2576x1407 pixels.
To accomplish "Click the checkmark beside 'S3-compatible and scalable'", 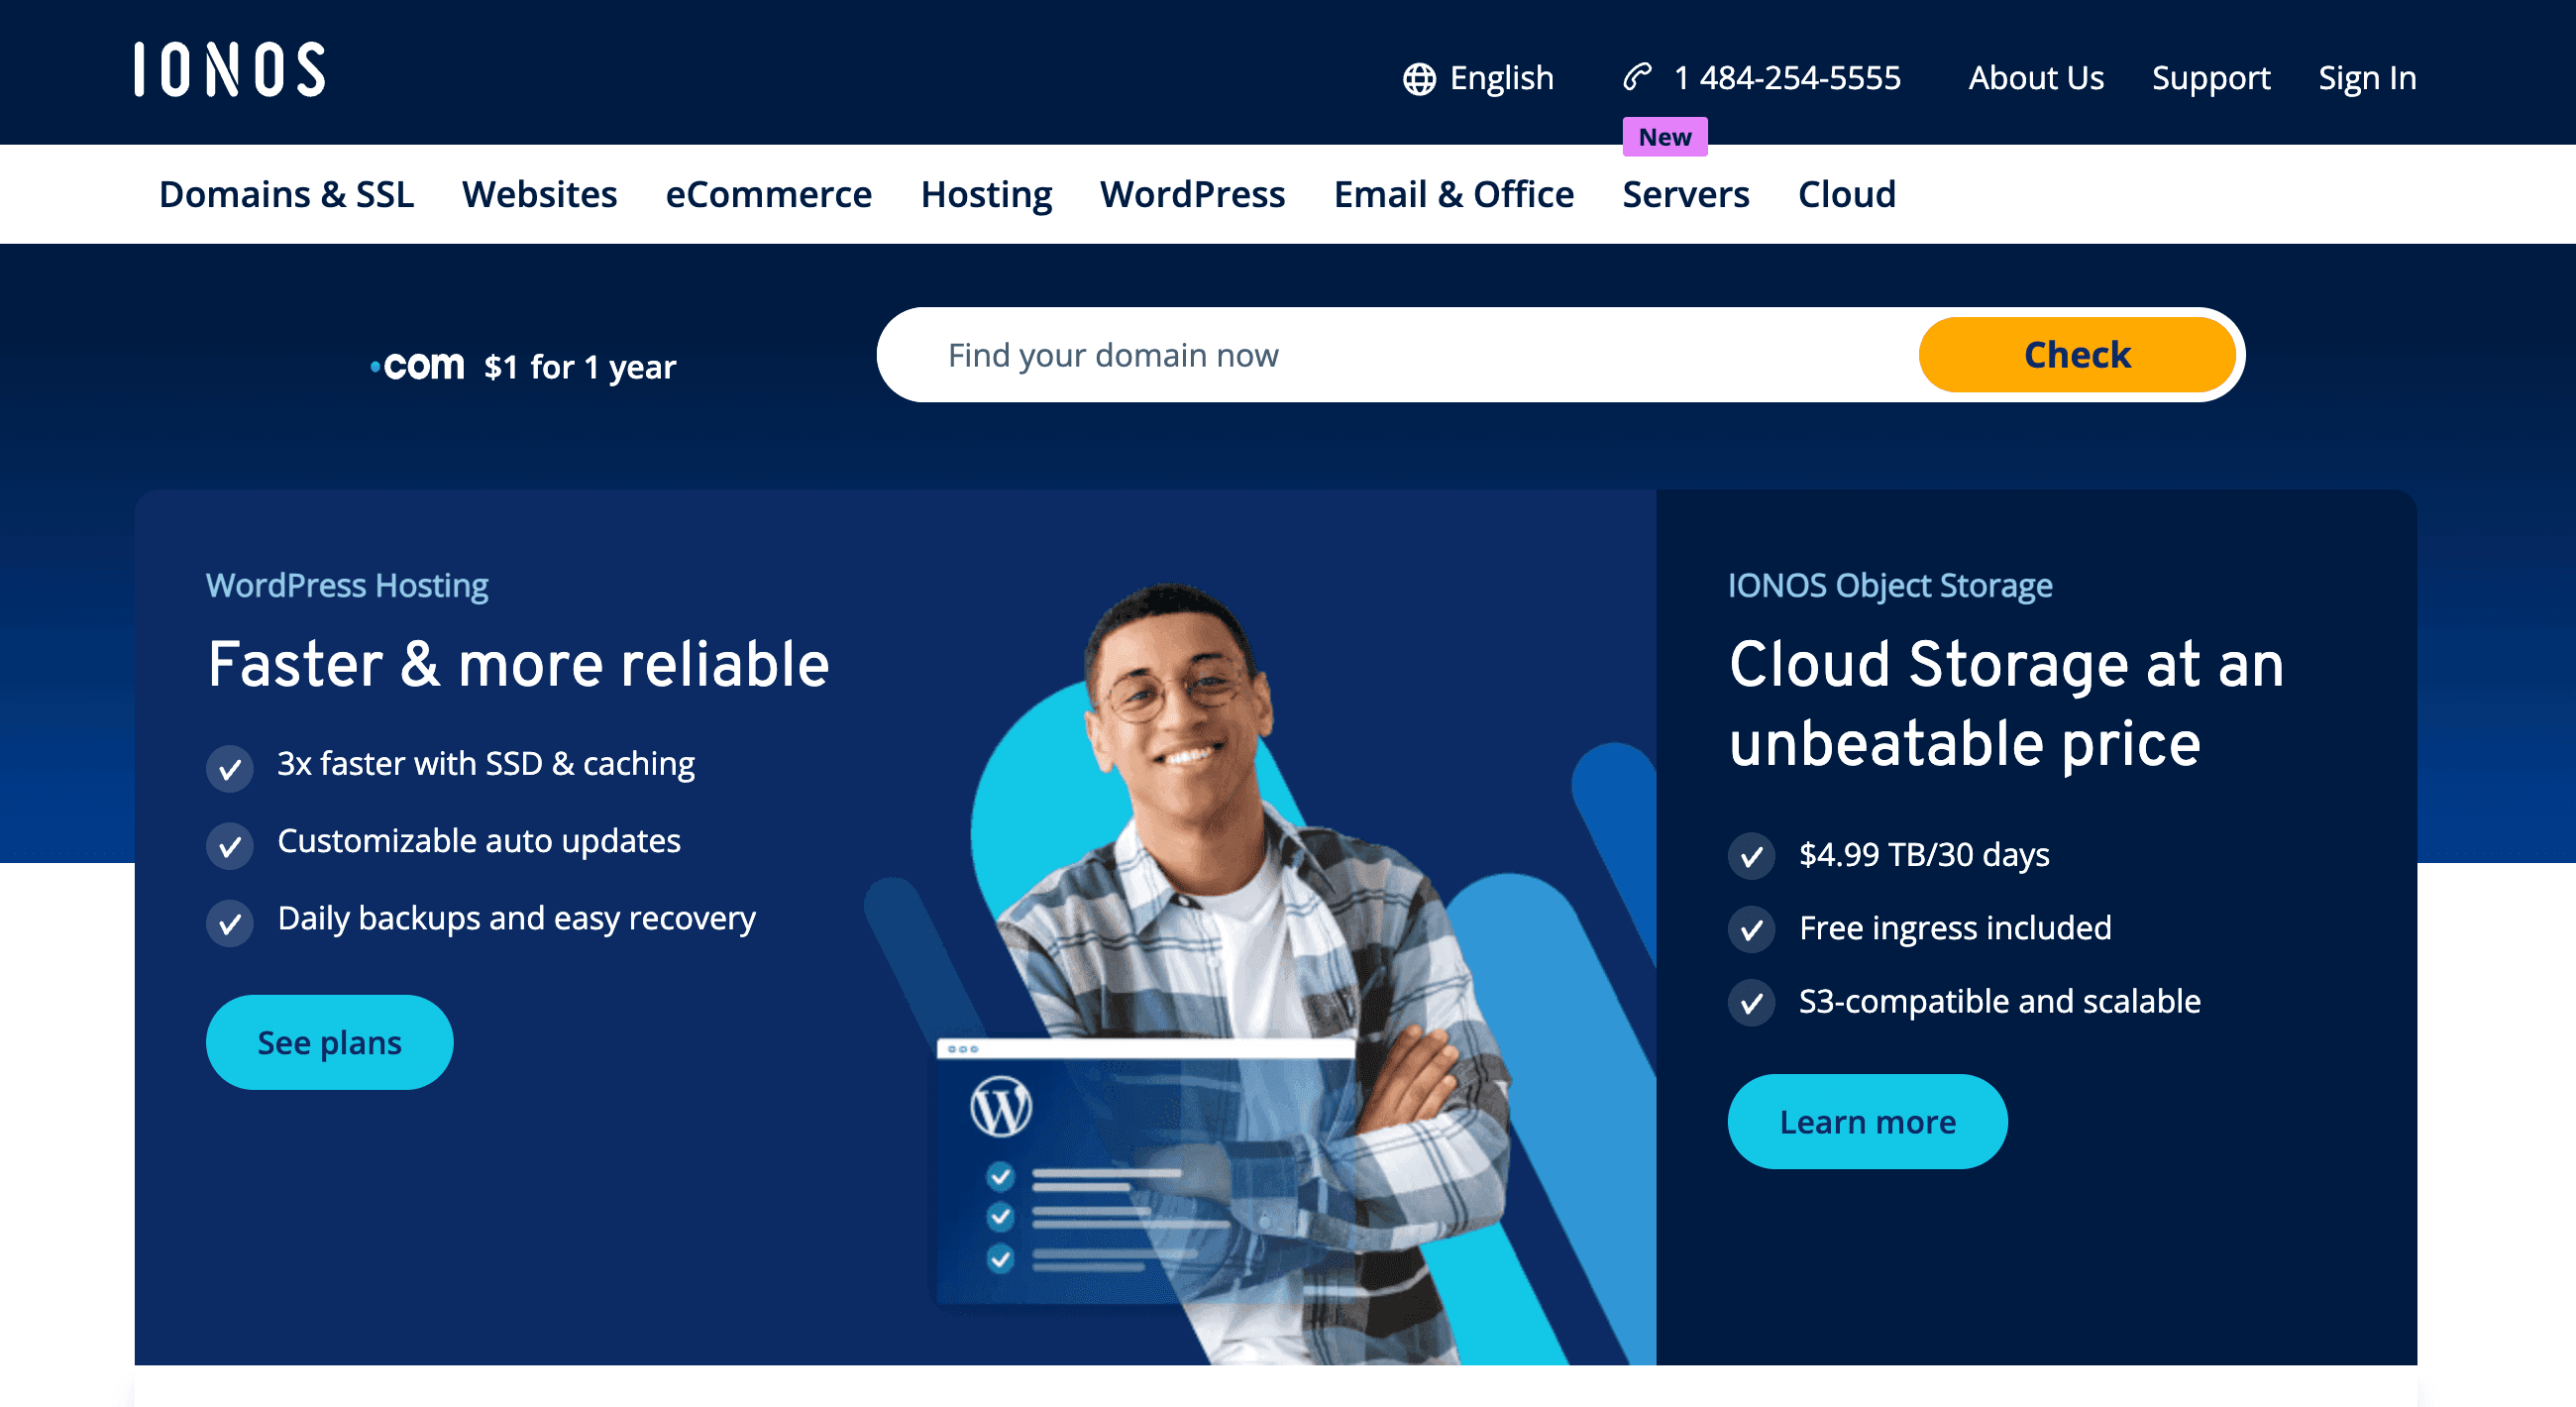I will (1751, 1003).
